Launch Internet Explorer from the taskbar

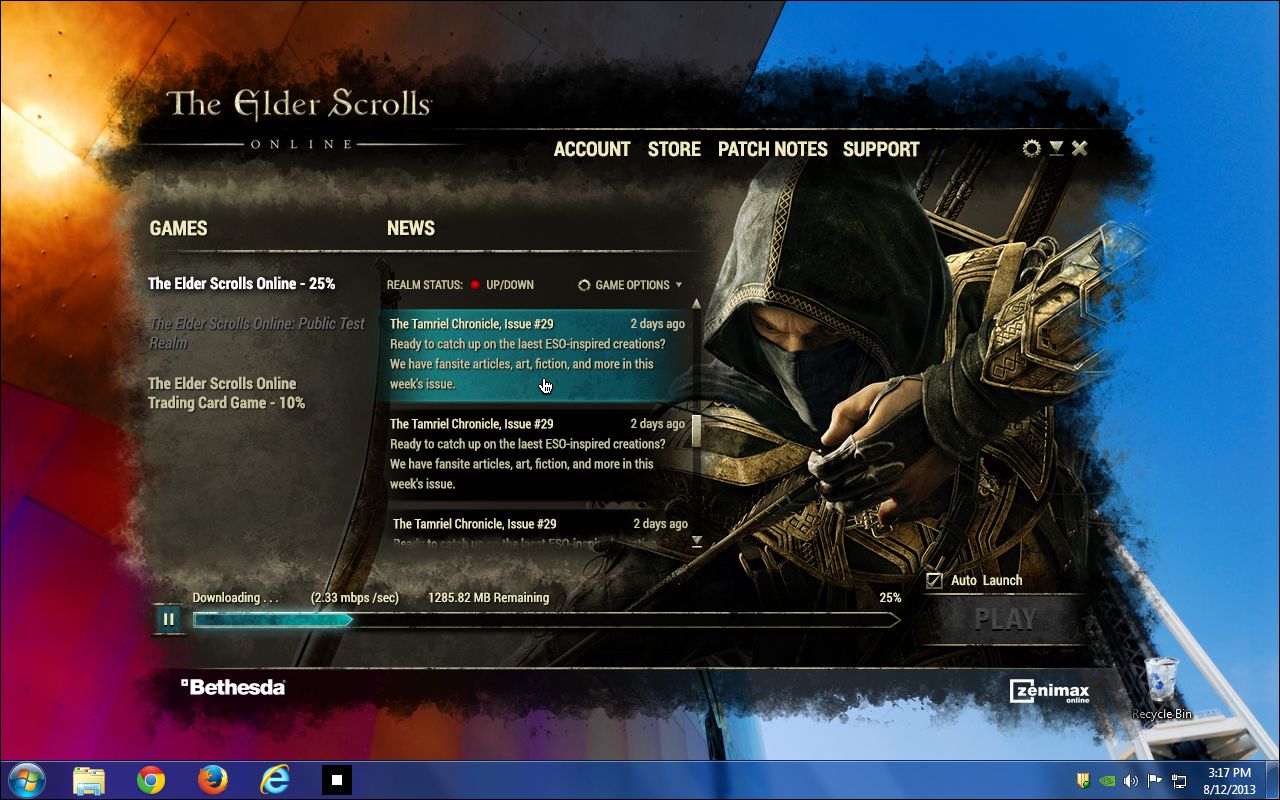pos(275,780)
